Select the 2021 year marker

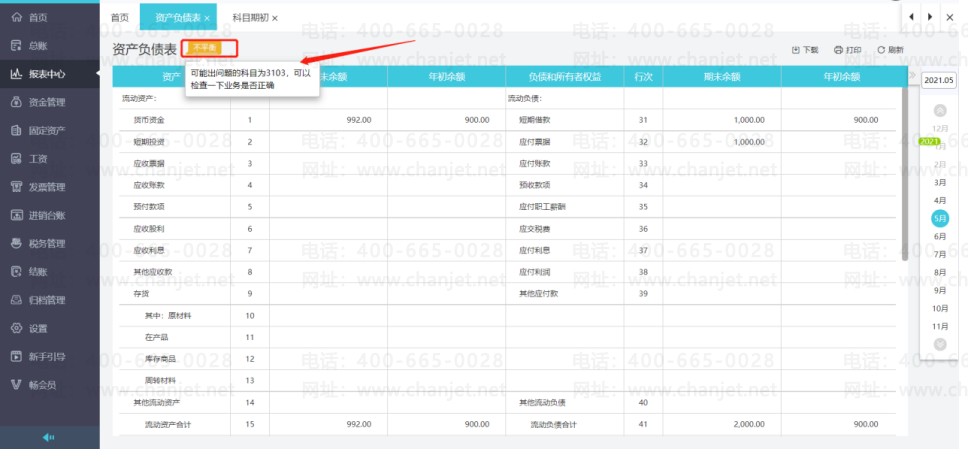[x=929, y=141]
